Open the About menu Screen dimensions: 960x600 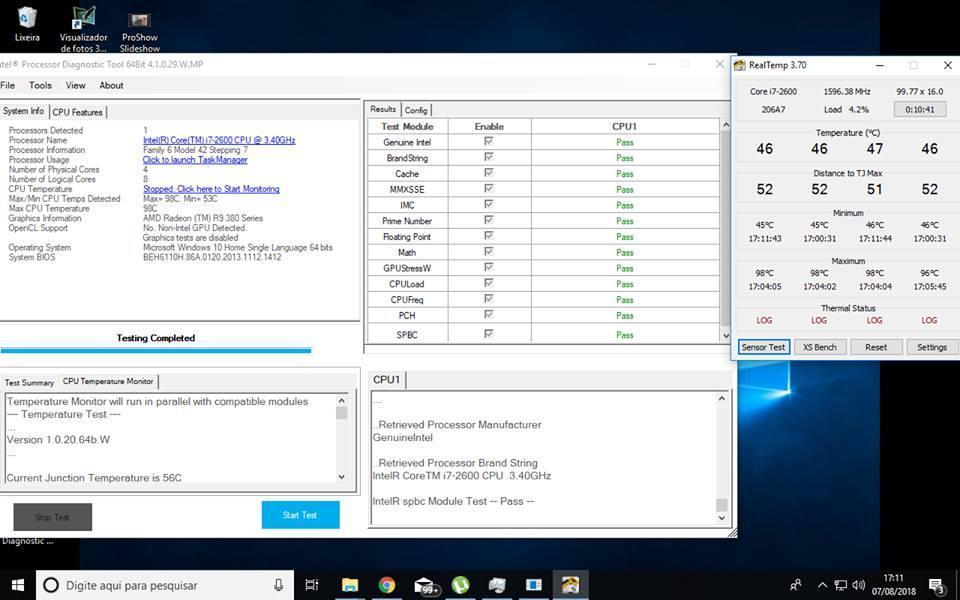(x=111, y=86)
